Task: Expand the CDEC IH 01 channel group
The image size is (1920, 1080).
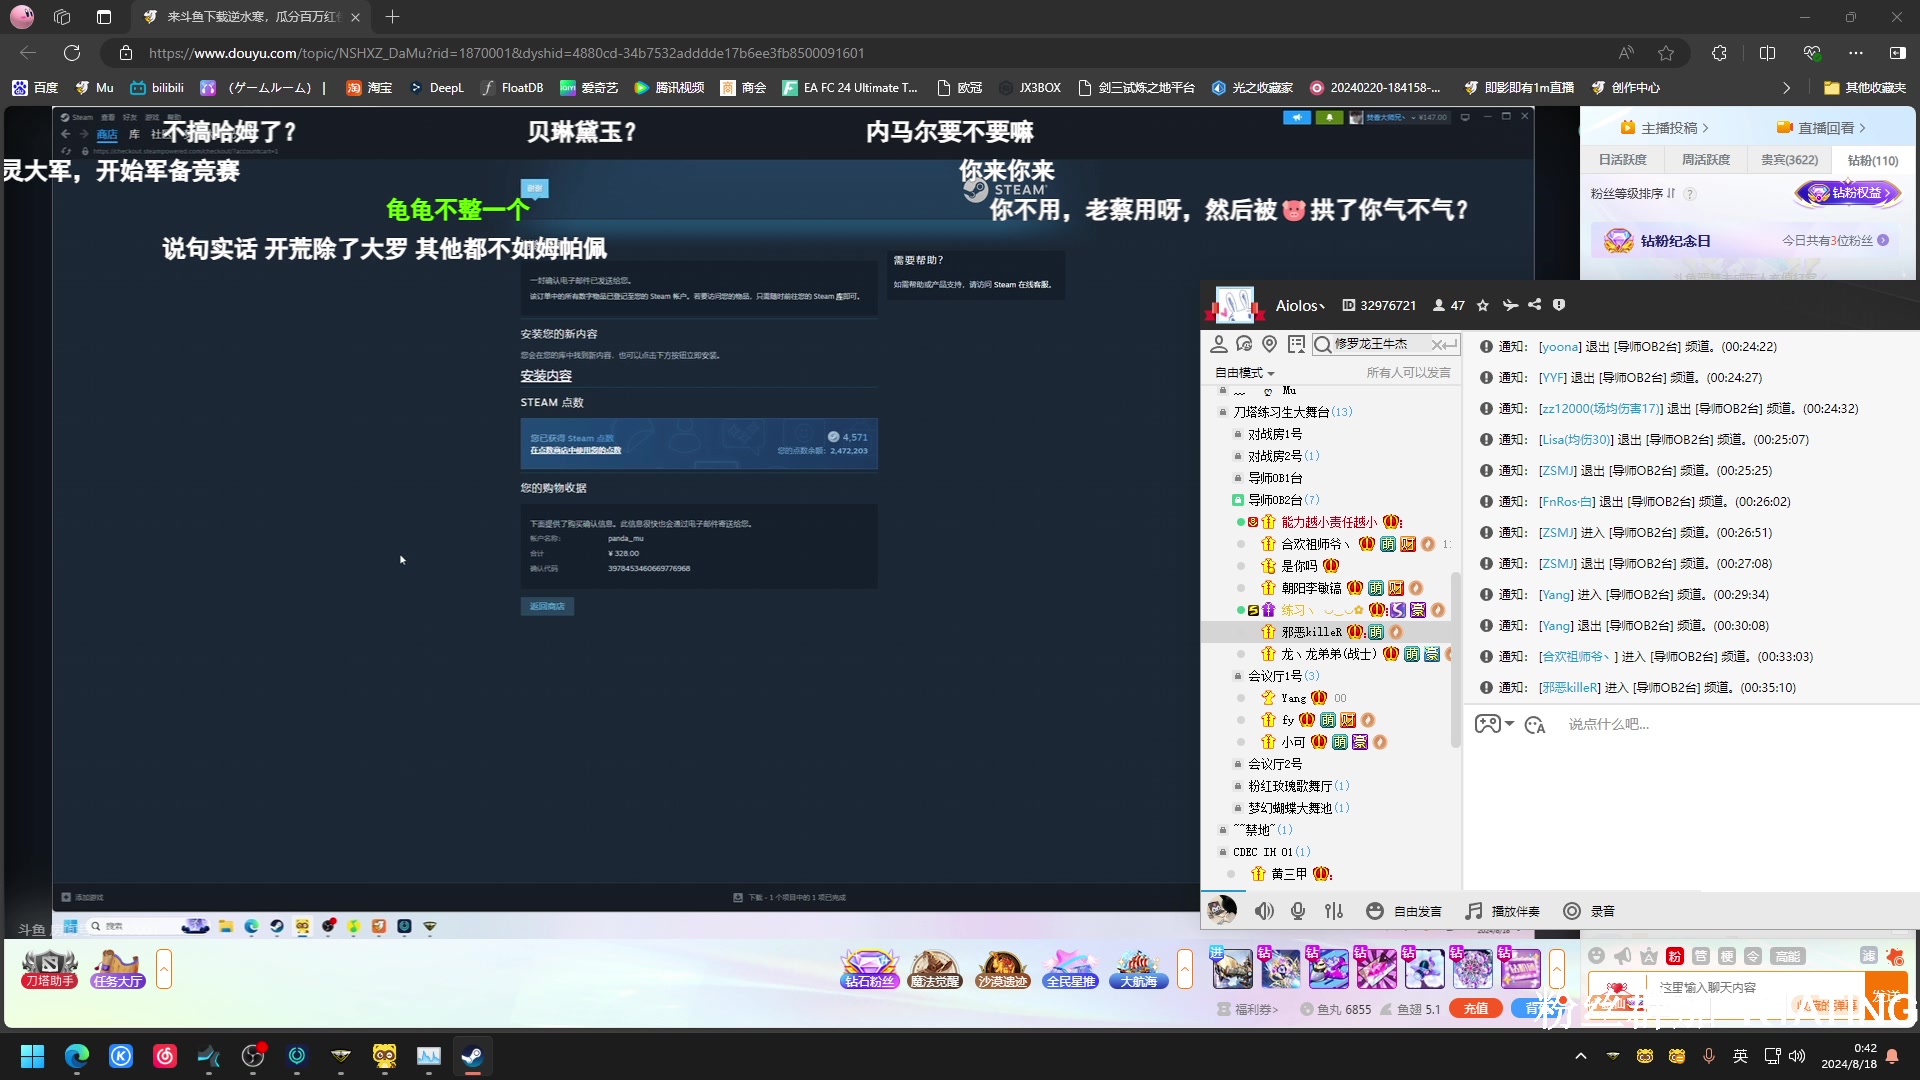Action: (1222, 852)
